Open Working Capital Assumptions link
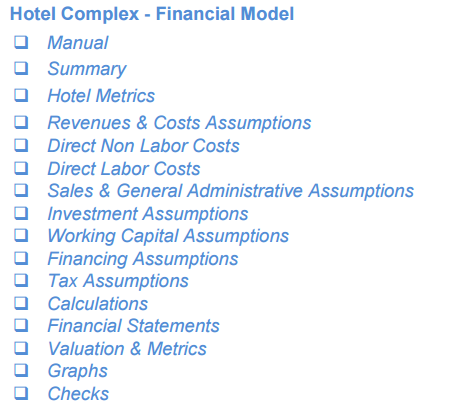 coord(168,236)
